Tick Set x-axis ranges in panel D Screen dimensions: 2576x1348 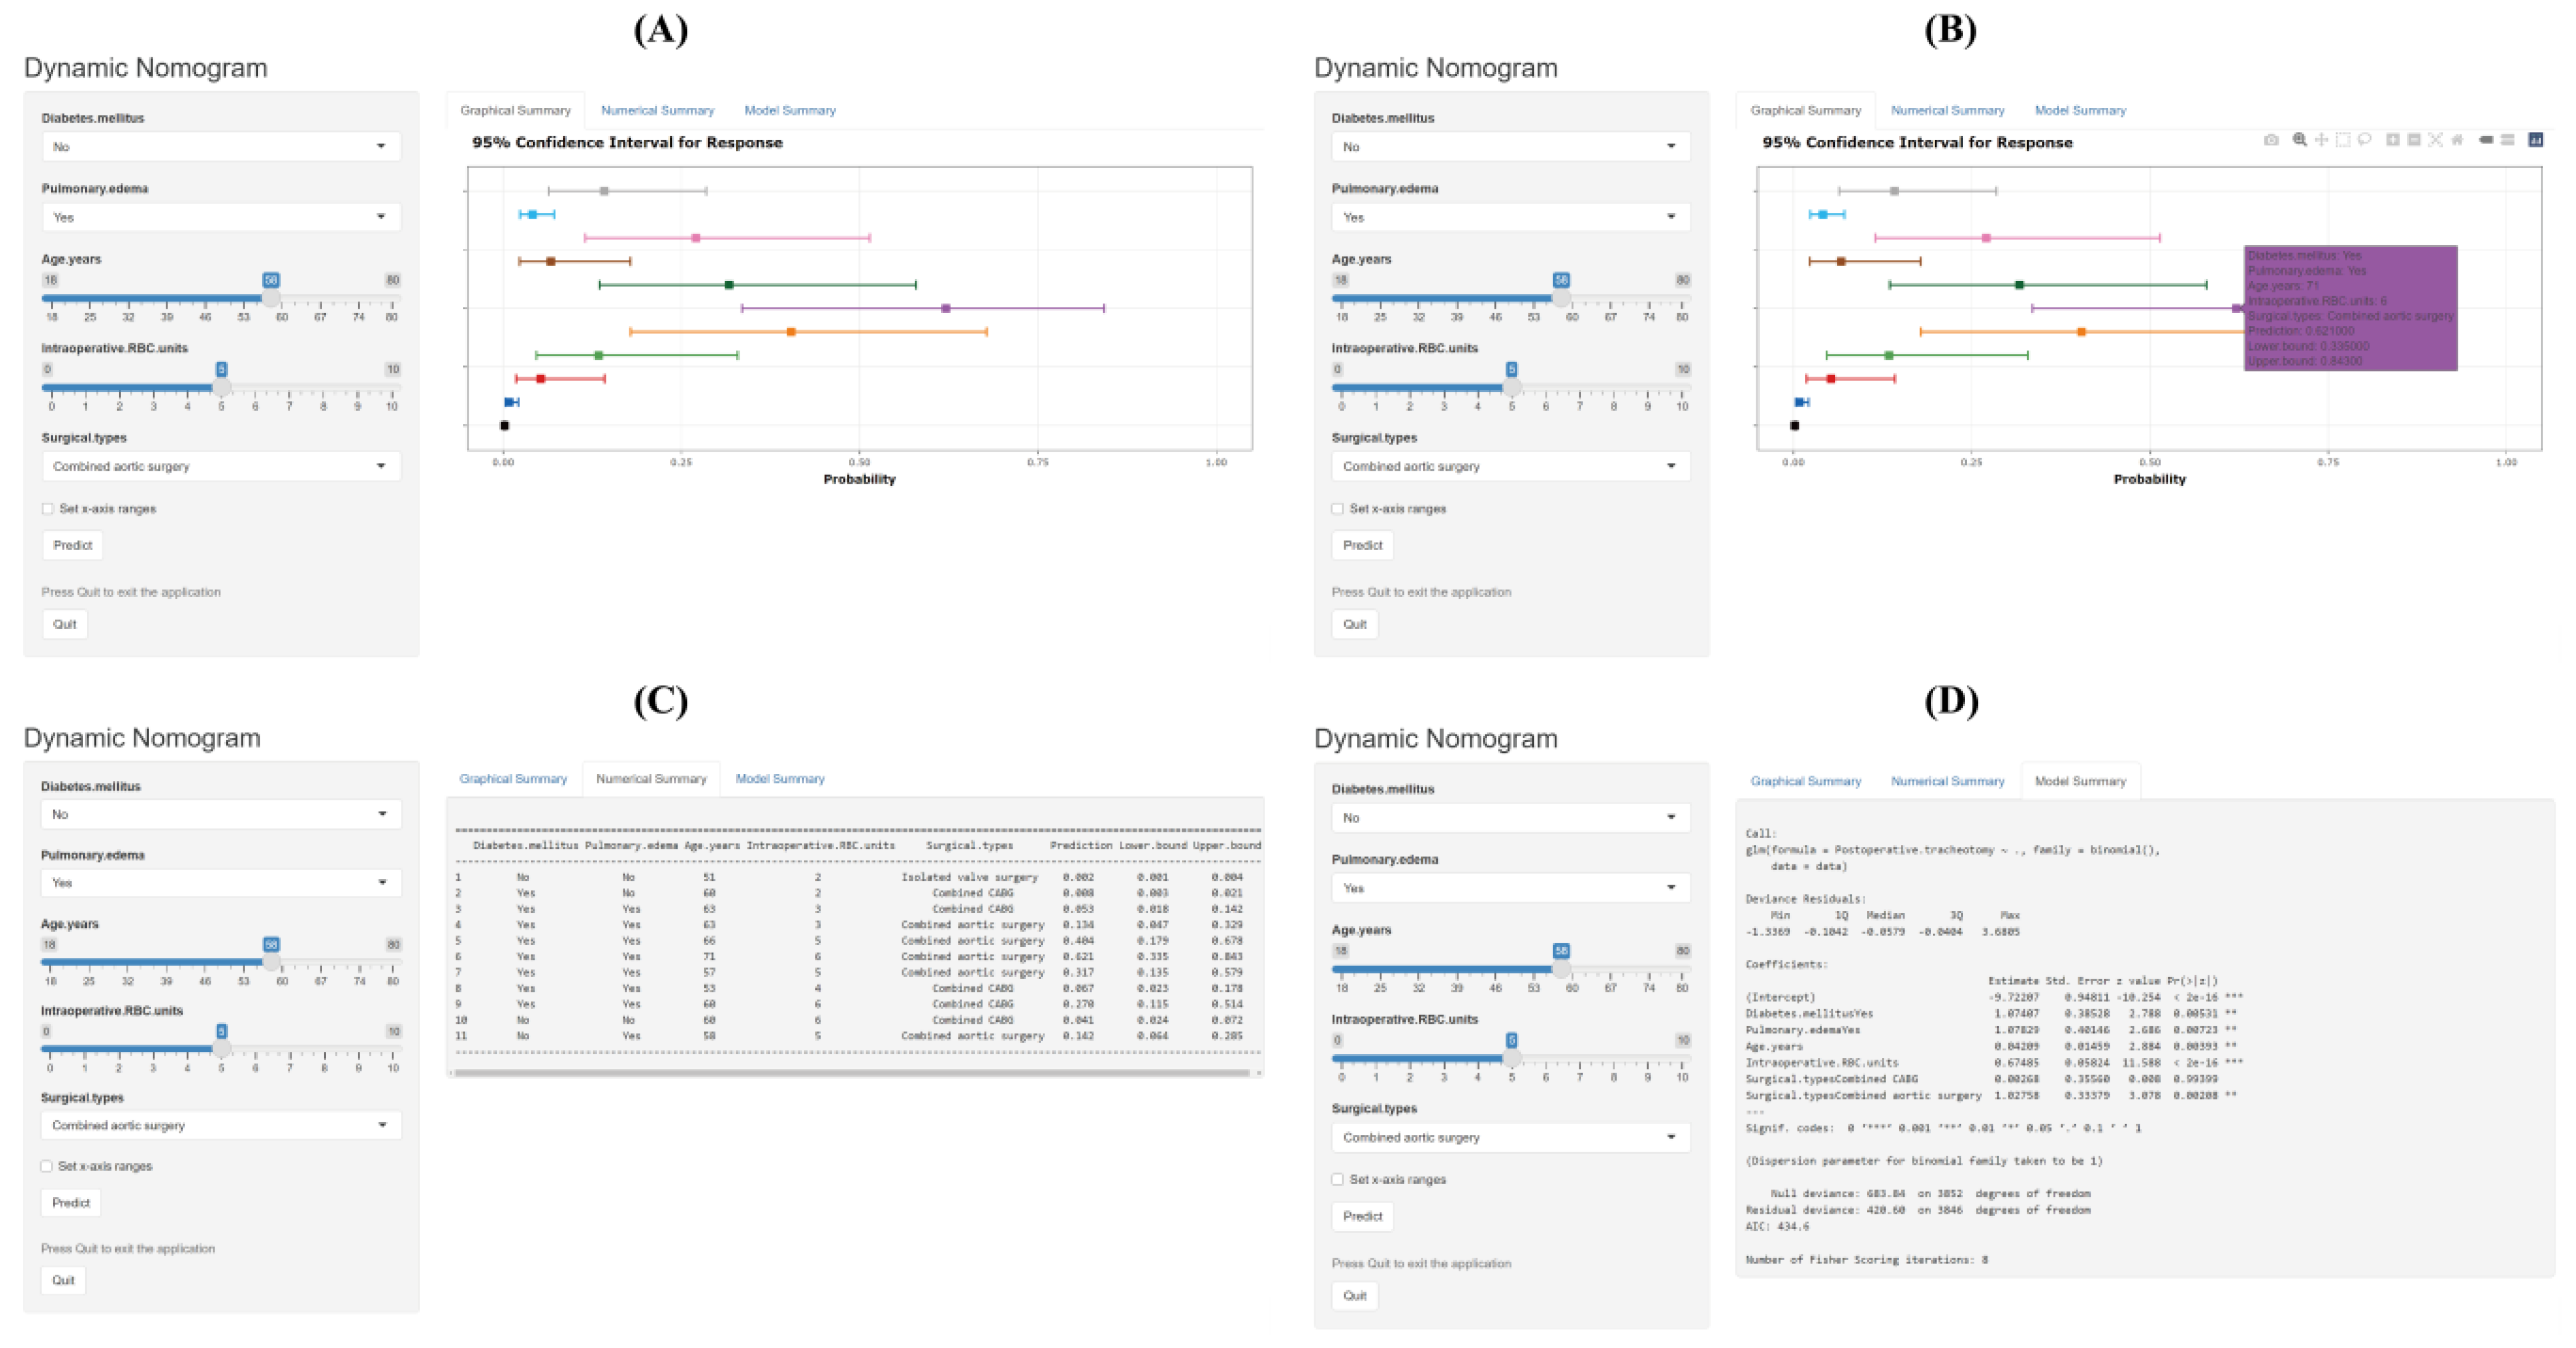(1337, 1180)
